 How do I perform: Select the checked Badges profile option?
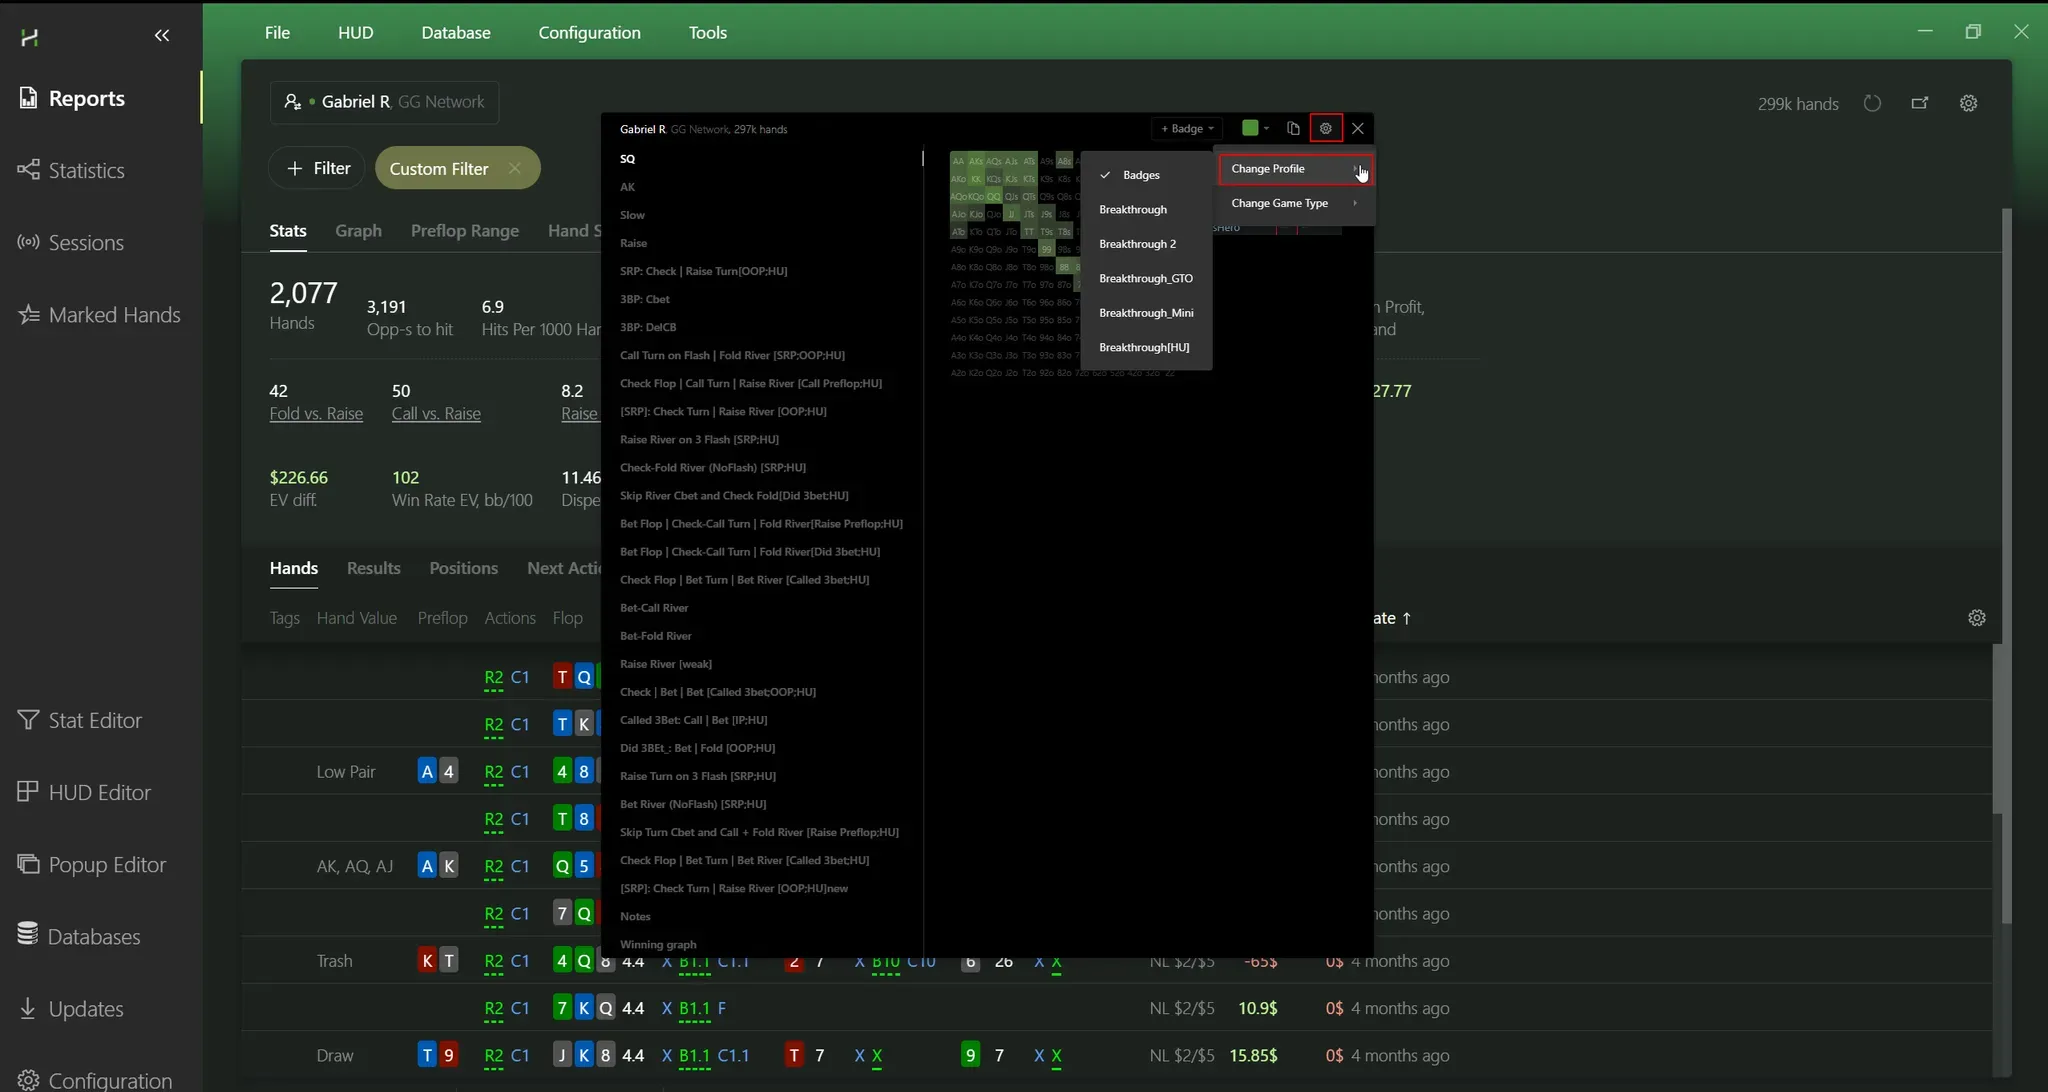tap(1140, 175)
